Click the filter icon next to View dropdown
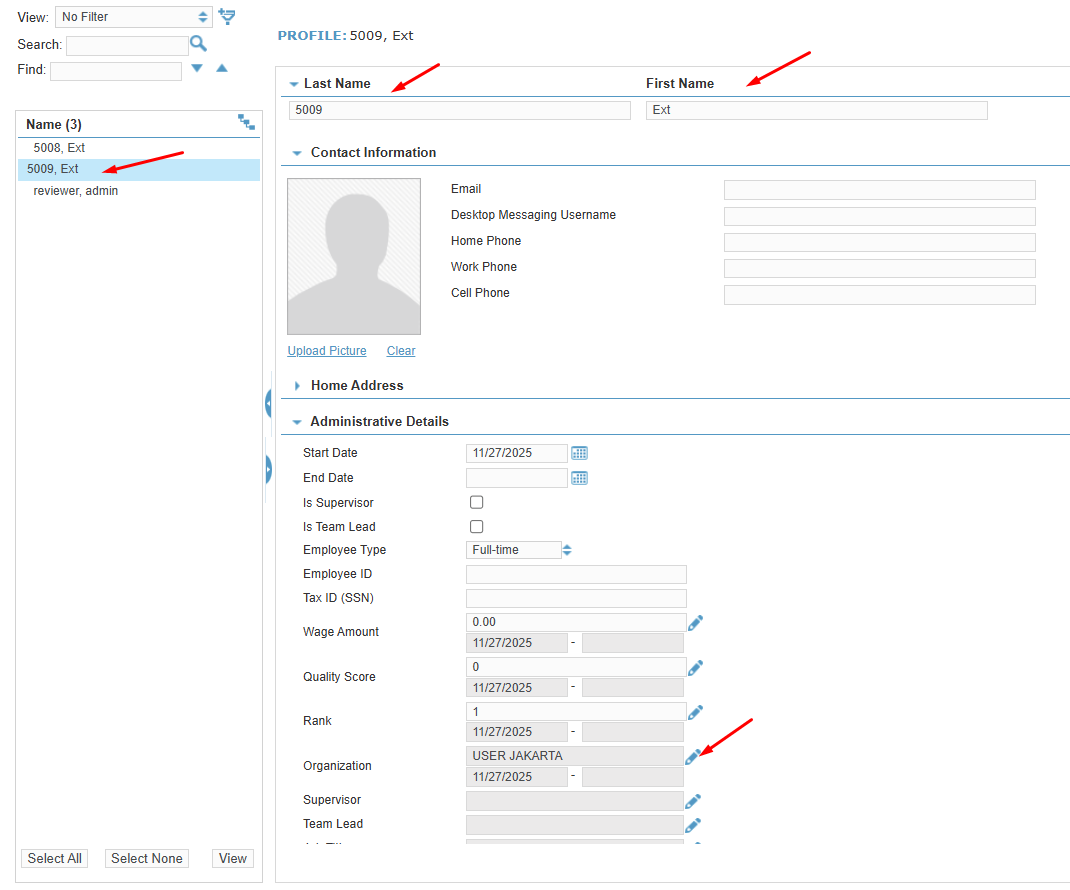This screenshot has height=890, width=1070. coord(227,16)
